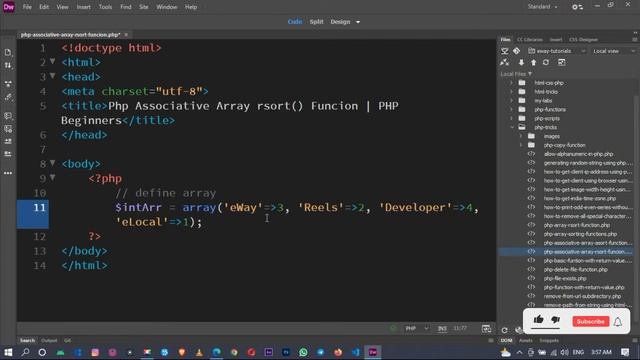Open the Insert menu
Image resolution: width=640 pixels, height=360 pixels.
pyautogui.click(x=83, y=7)
